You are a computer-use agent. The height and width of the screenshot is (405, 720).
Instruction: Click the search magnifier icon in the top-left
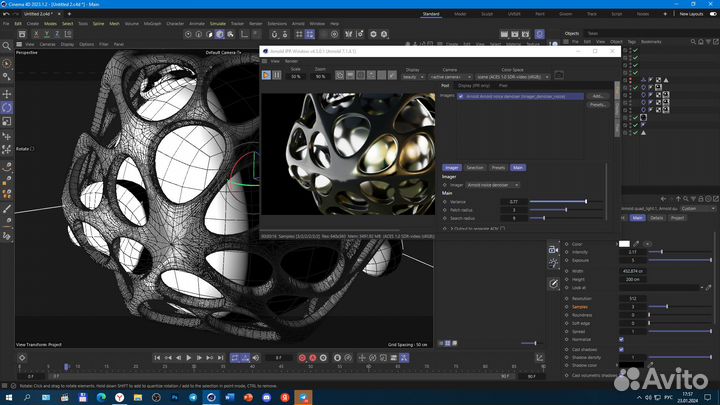(6, 46)
